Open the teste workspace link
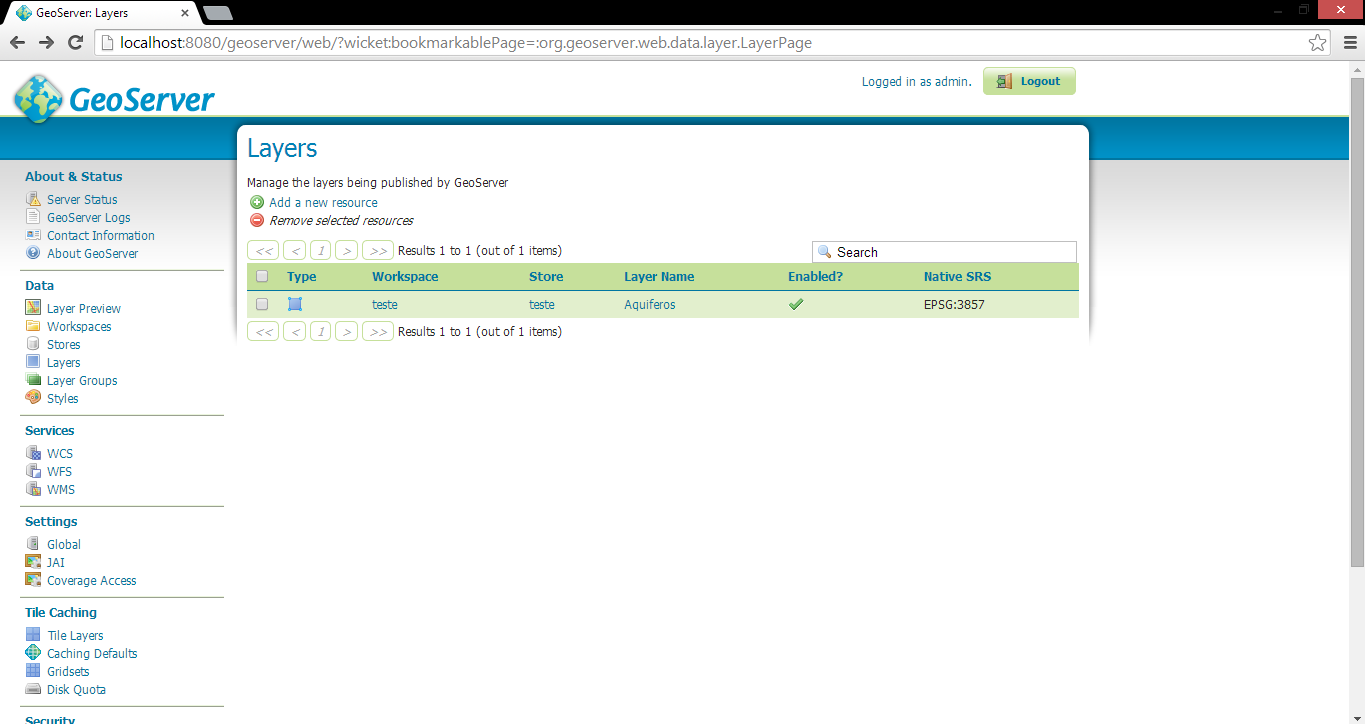Screen dimensions: 1365x724 (x=385, y=305)
